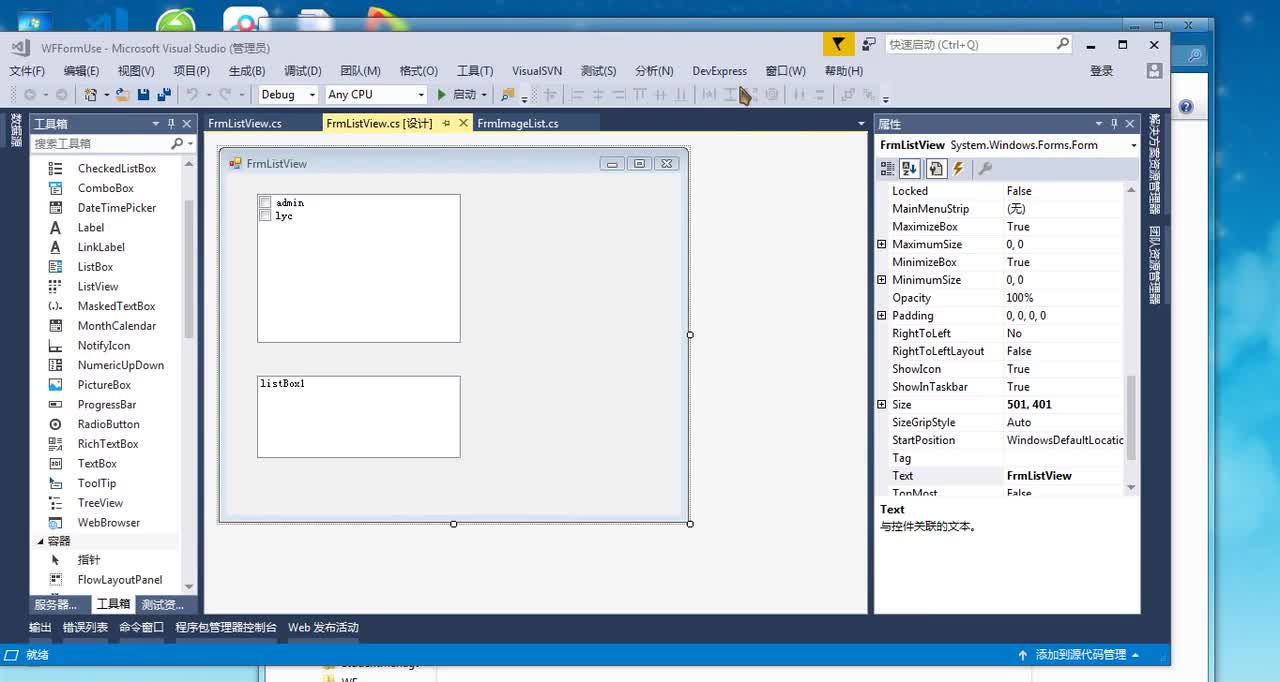Open the 程序包管理器控制台 panel
This screenshot has height=682, width=1280.
(x=226, y=628)
